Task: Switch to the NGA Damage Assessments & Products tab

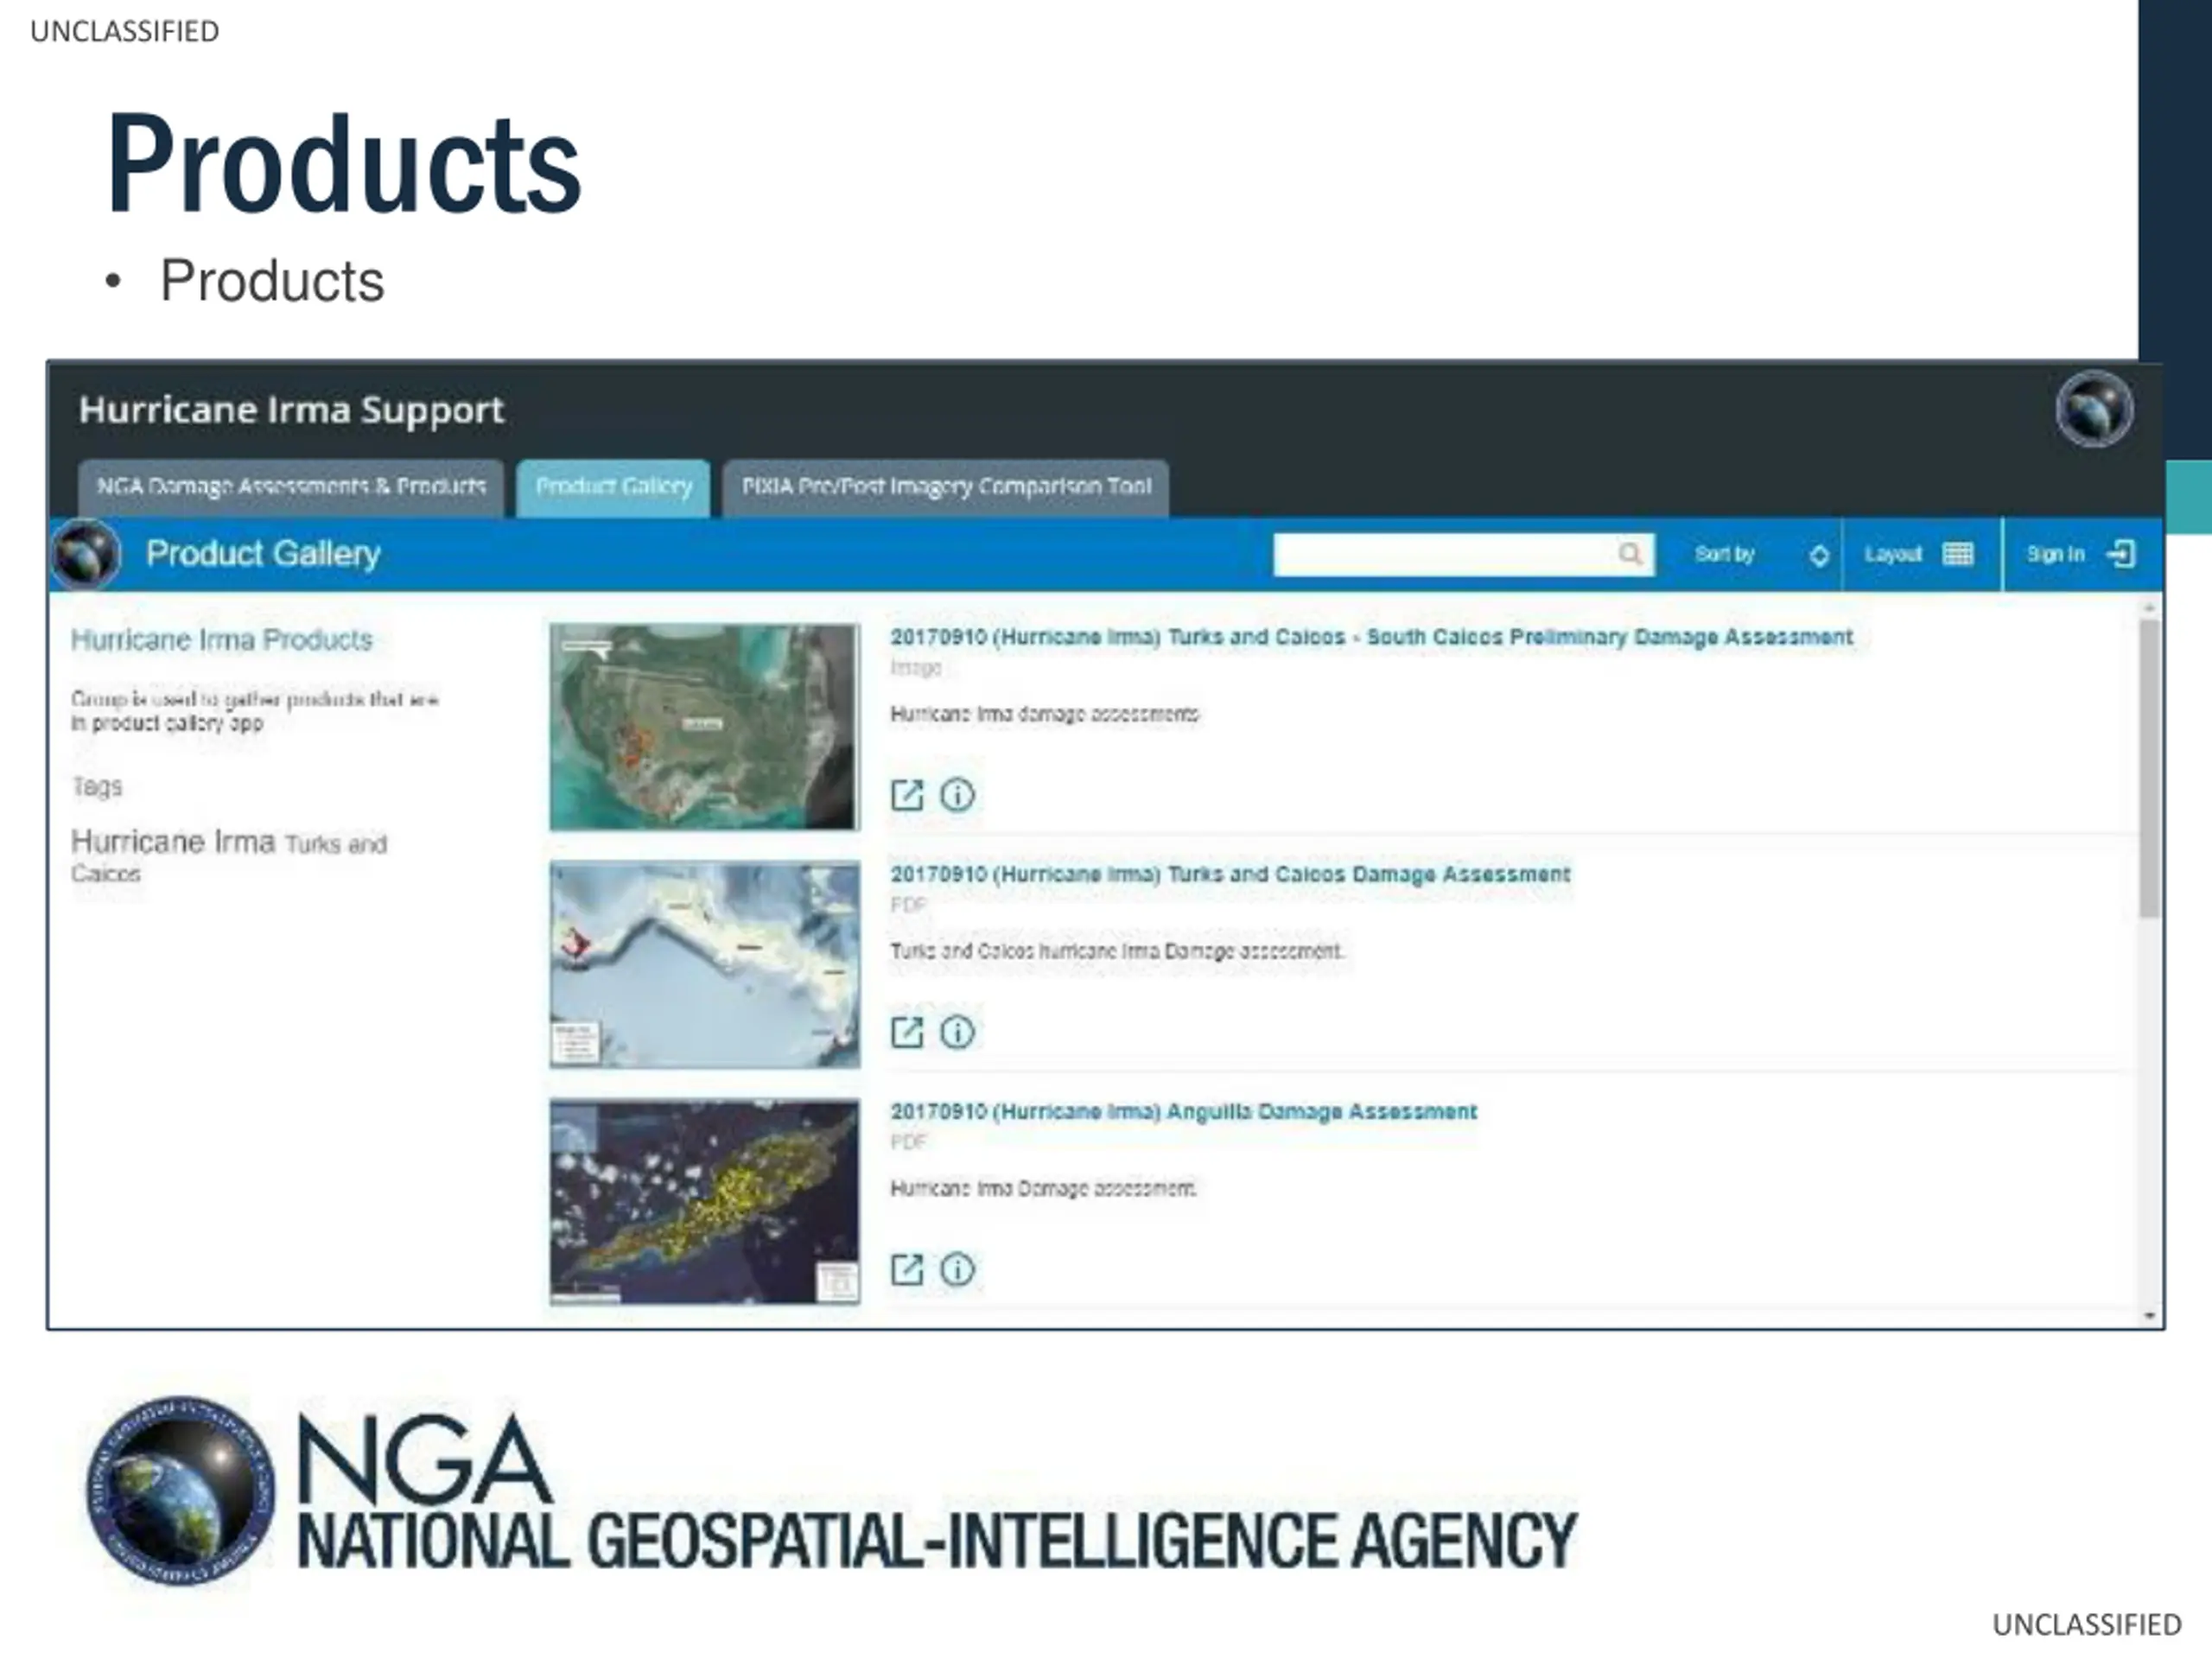Action: [x=291, y=488]
